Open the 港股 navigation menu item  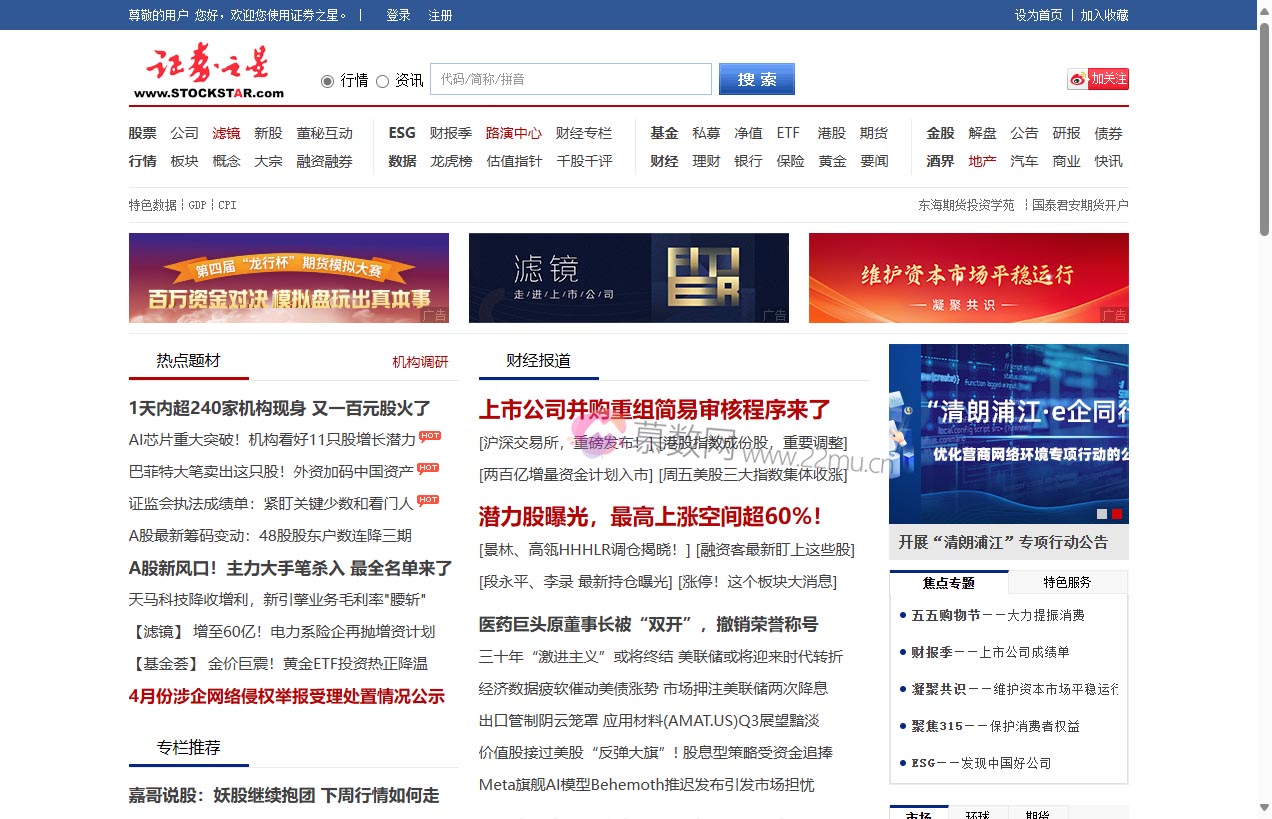coord(832,132)
